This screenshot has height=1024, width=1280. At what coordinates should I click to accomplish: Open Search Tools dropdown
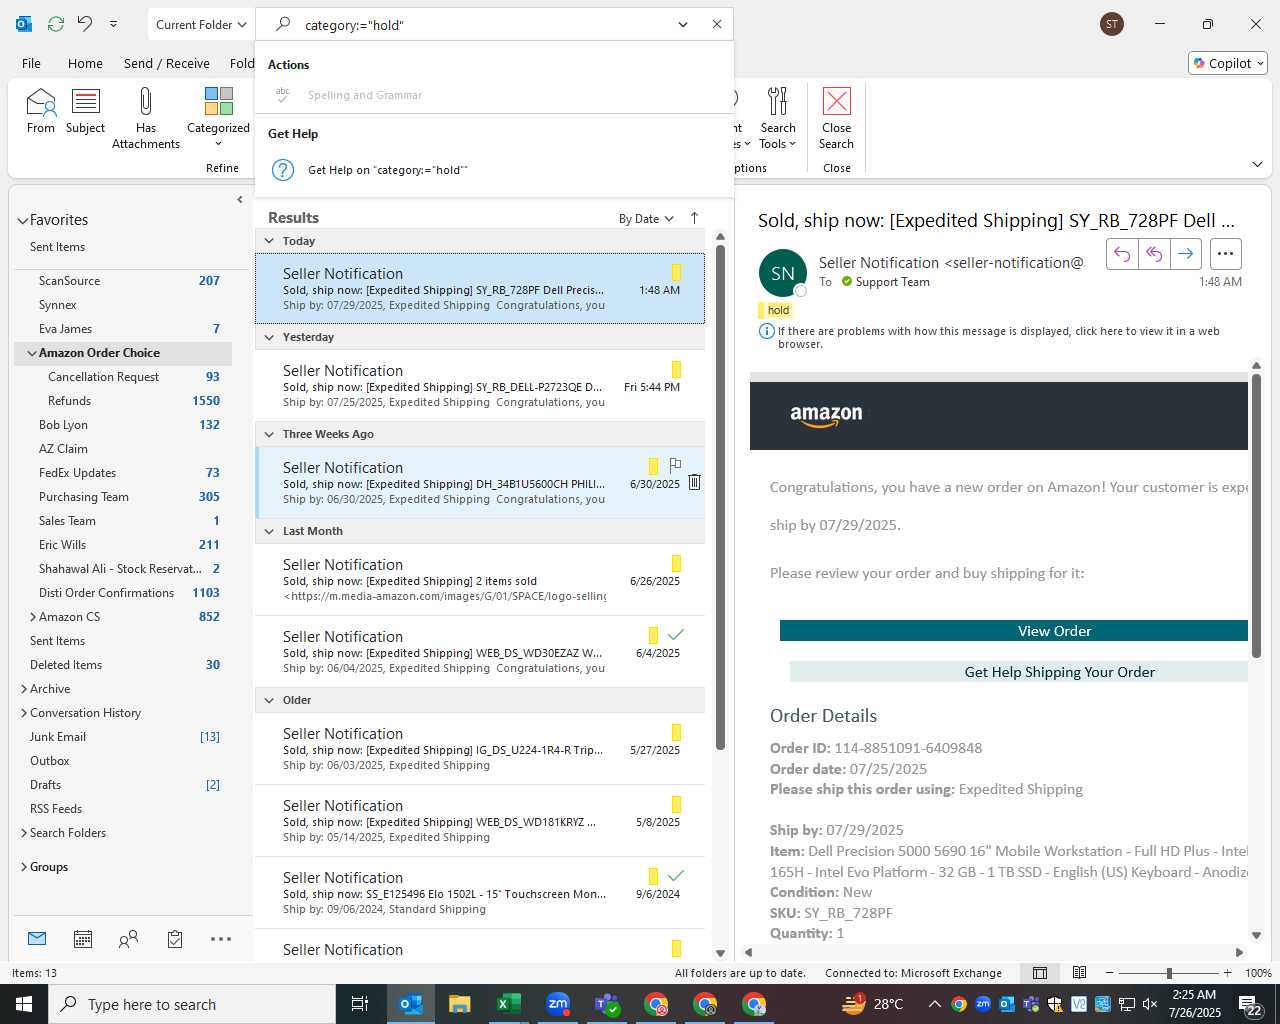pyautogui.click(x=778, y=117)
